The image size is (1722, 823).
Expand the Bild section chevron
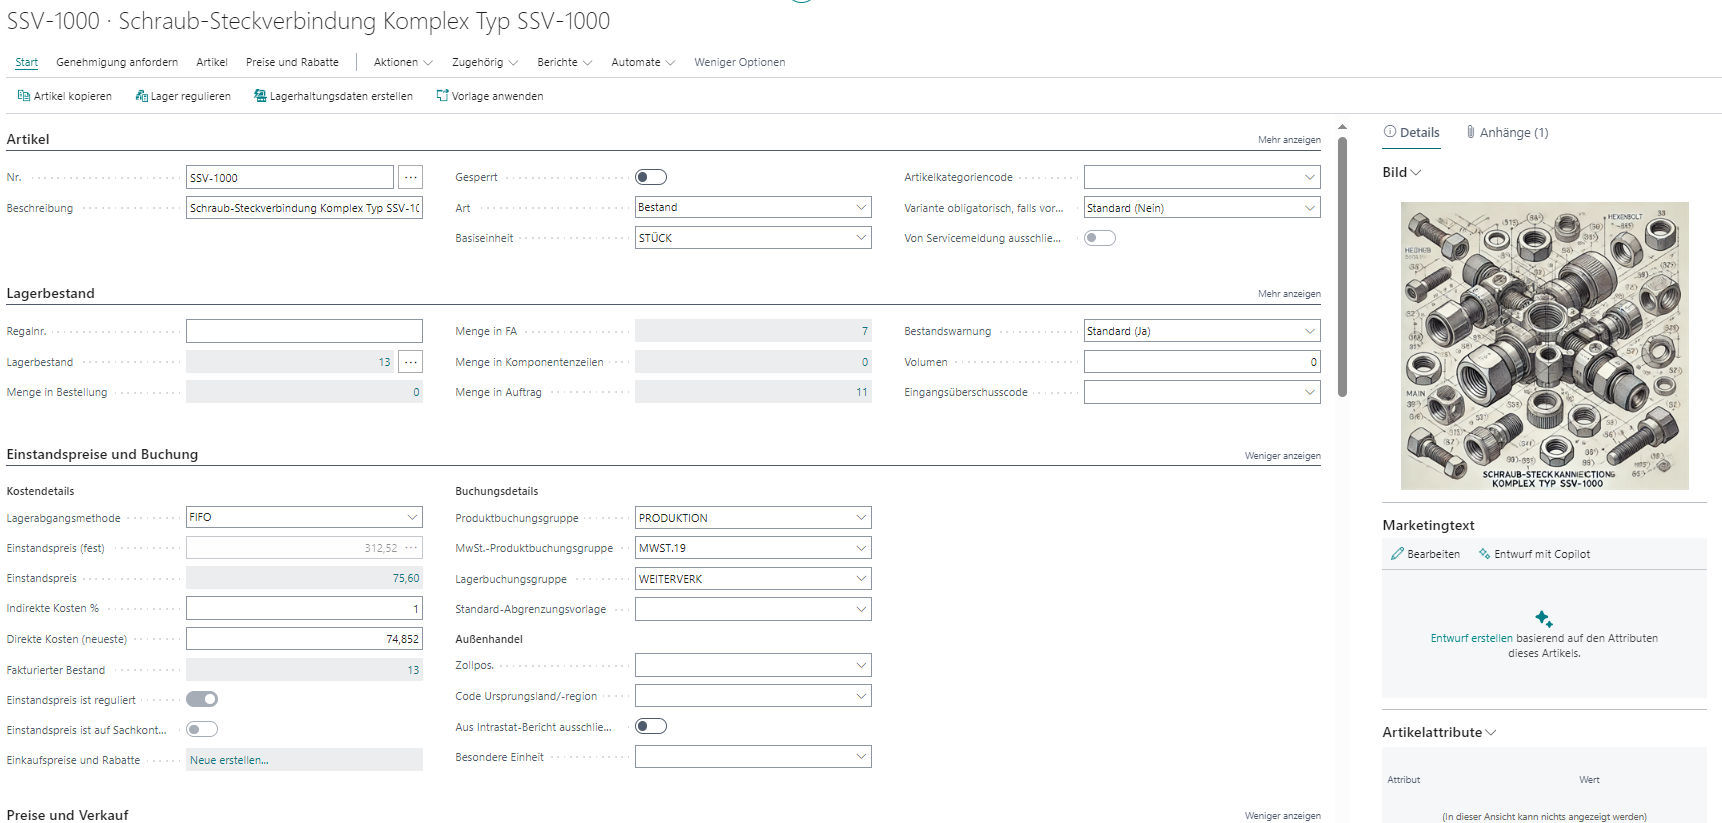[x=1416, y=173]
